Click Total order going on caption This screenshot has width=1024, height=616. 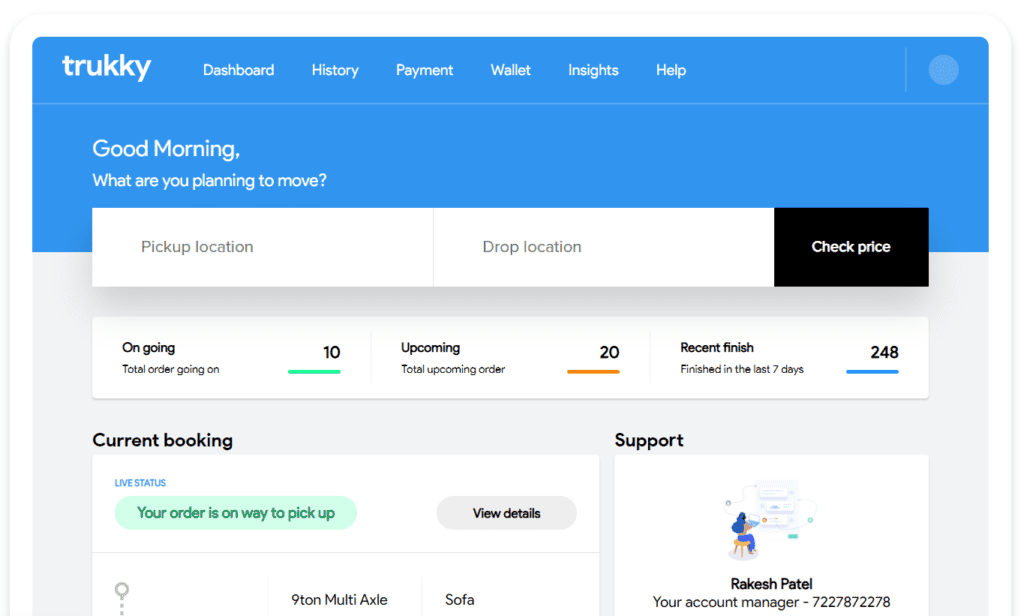[170, 369]
